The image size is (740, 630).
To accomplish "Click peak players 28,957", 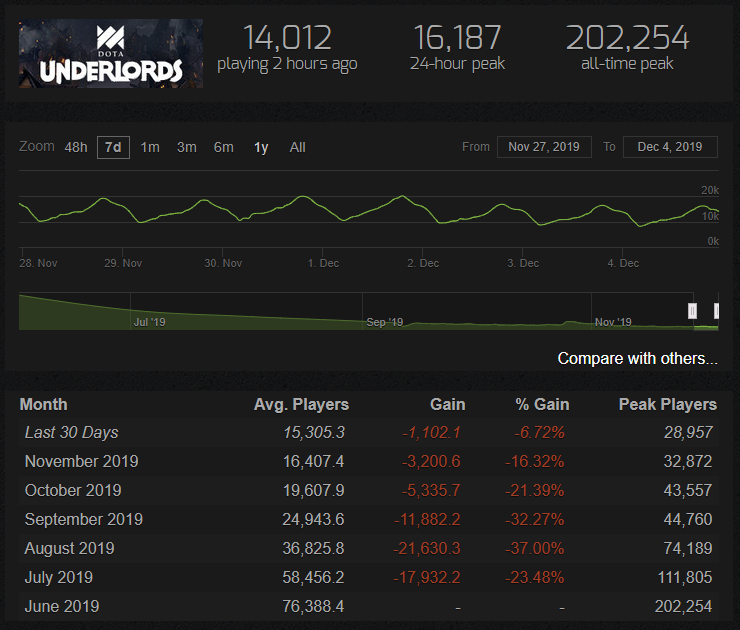I will tap(689, 432).
